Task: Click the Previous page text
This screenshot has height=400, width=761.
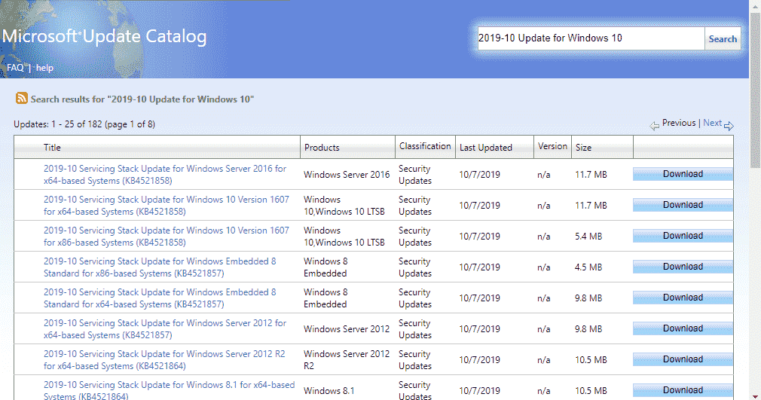Action: tap(678, 123)
